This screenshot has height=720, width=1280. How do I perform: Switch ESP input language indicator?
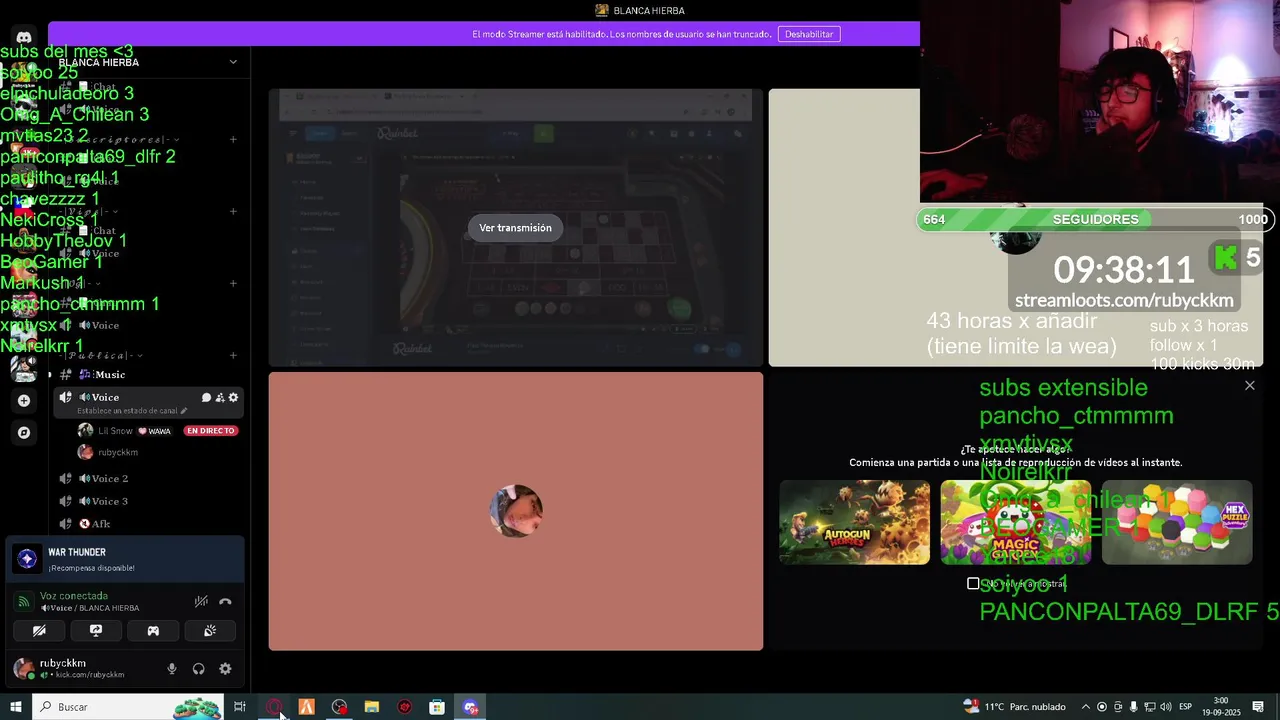pyautogui.click(x=1185, y=707)
